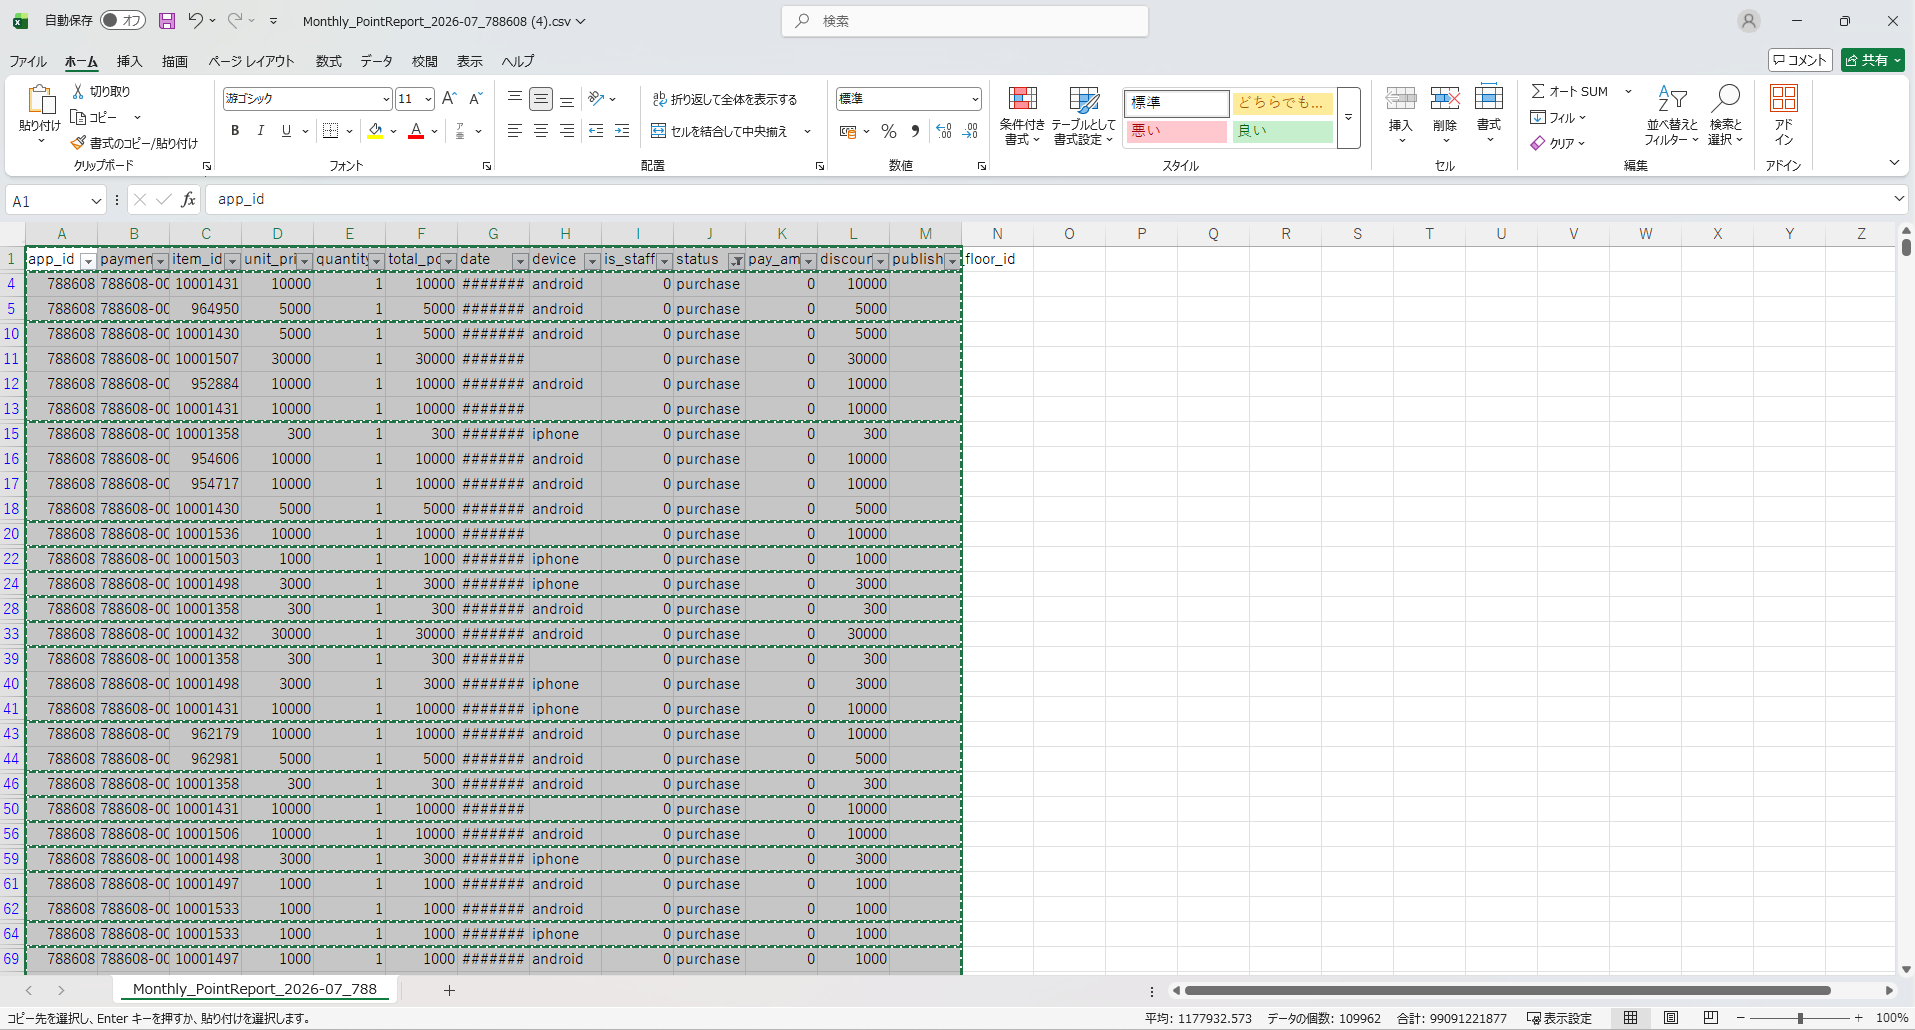1915x1030 pixels.
Task: Open the ヘルプ tab
Action: click(518, 61)
